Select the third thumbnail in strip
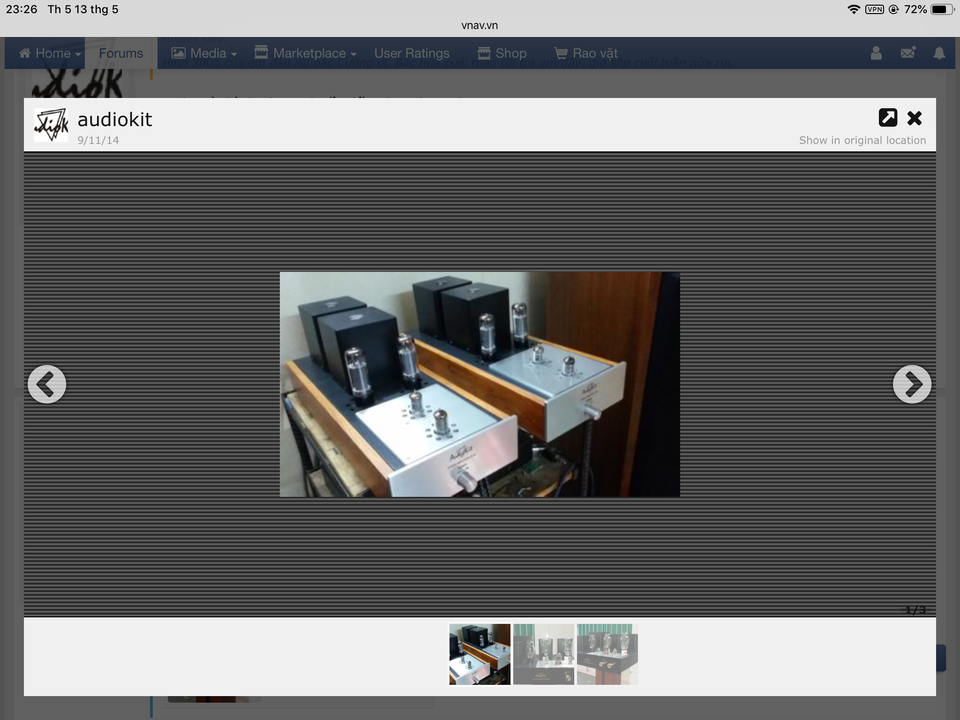The height and width of the screenshot is (720, 960). [x=607, y=654]
